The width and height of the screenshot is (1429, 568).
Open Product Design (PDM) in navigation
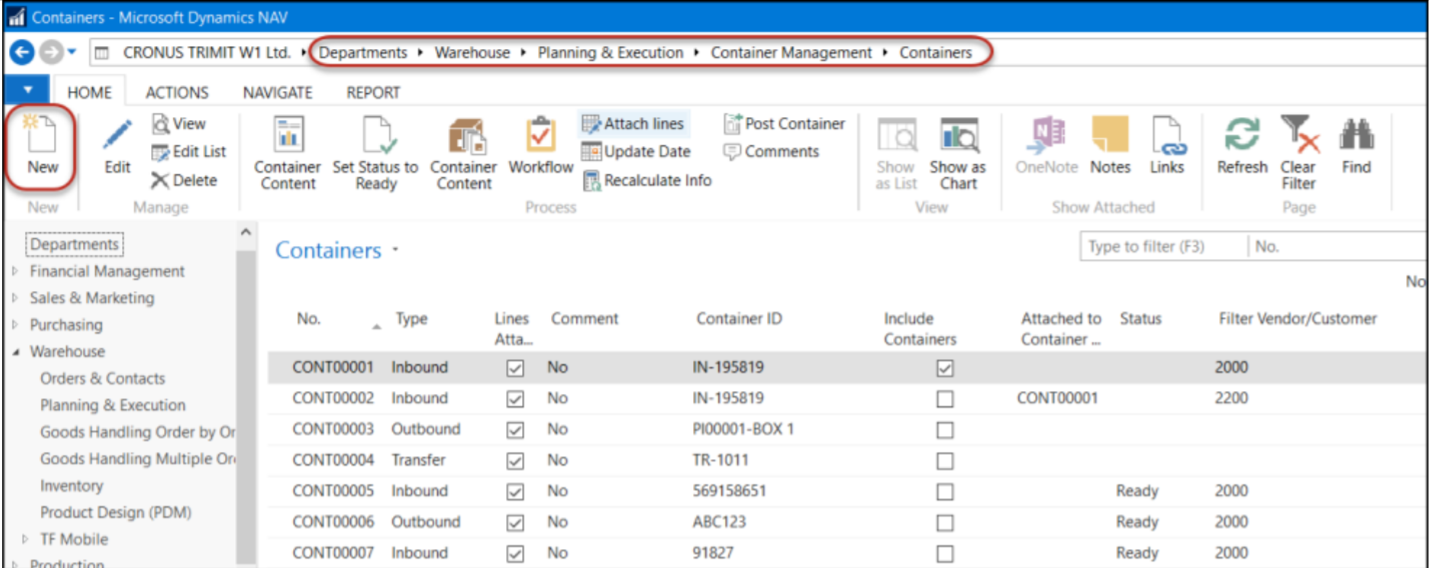[x=115, y=512]
